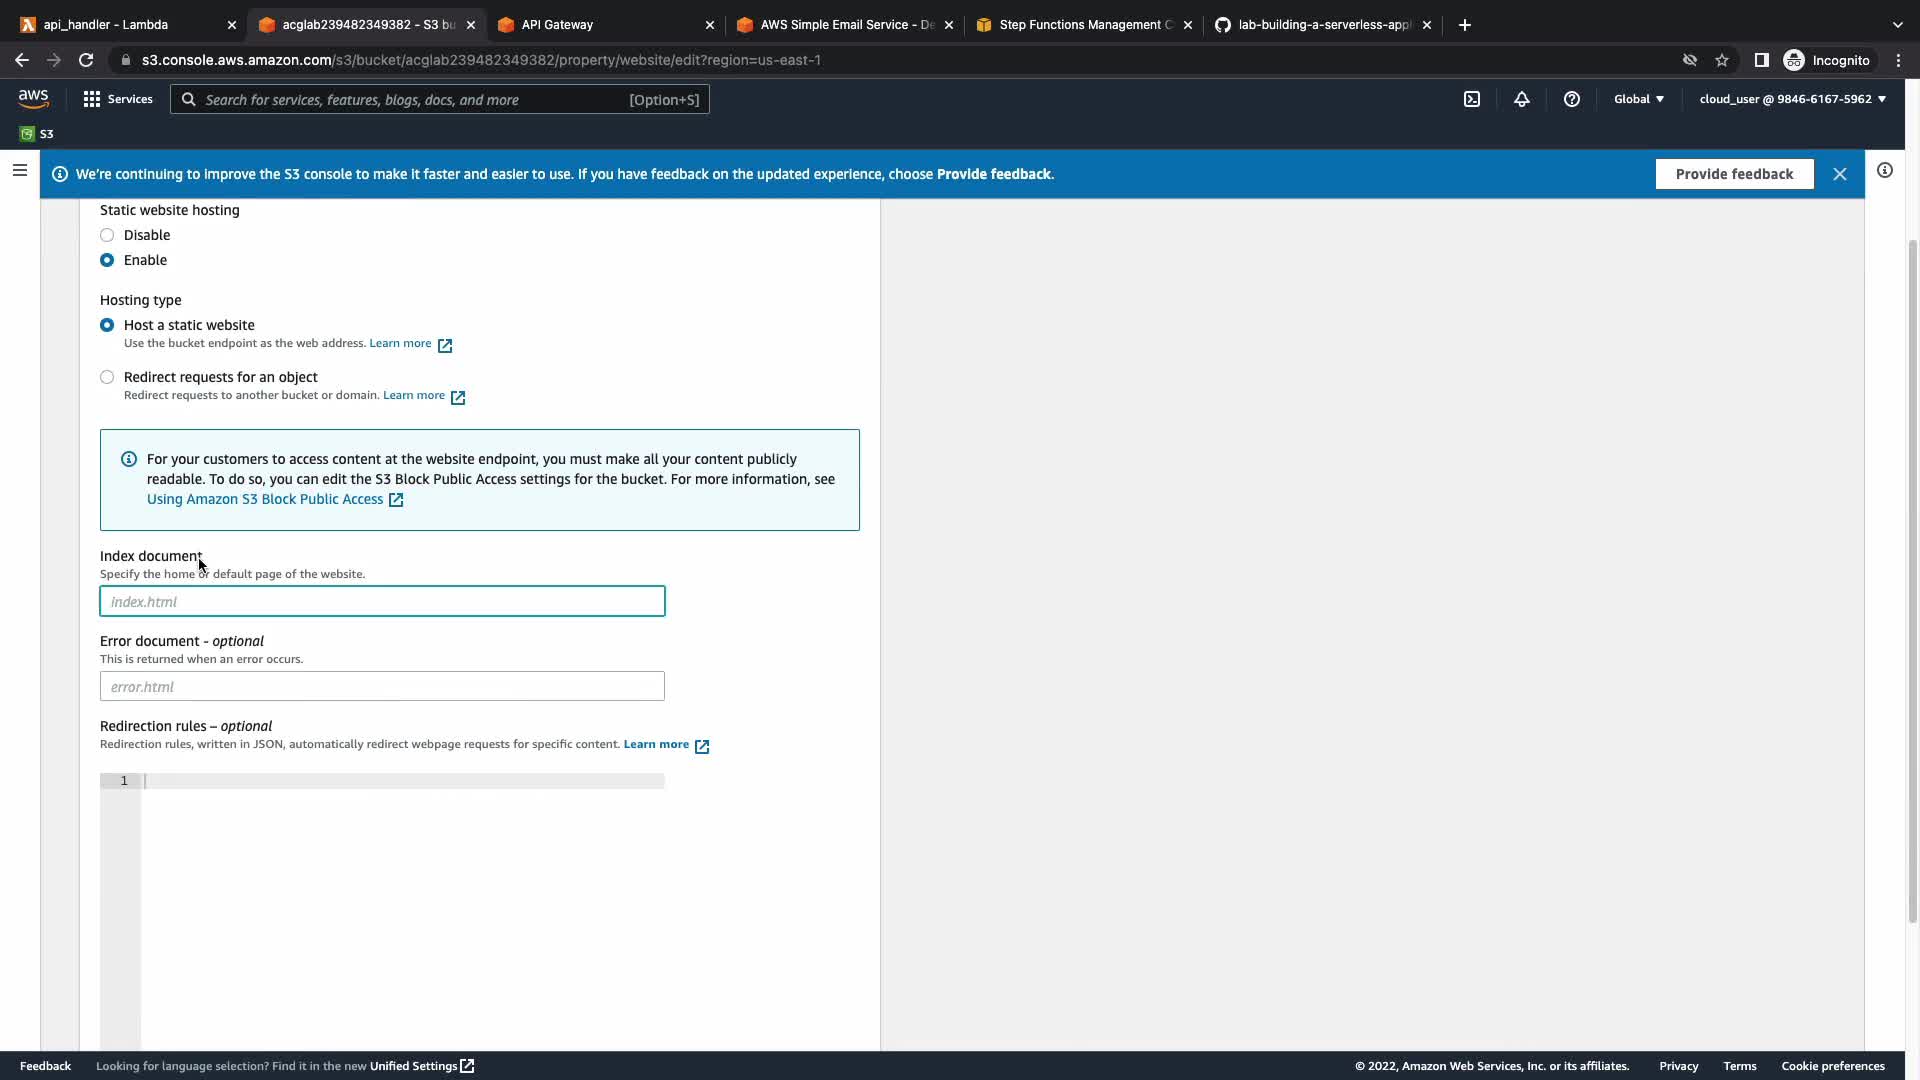Click the Services grid icon

pyautogui.click(x=92, y=99)
